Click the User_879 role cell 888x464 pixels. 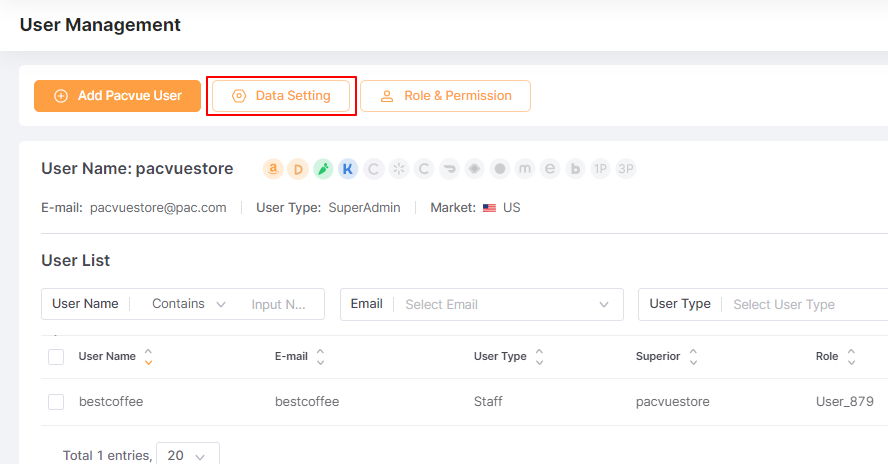(844, 402)
